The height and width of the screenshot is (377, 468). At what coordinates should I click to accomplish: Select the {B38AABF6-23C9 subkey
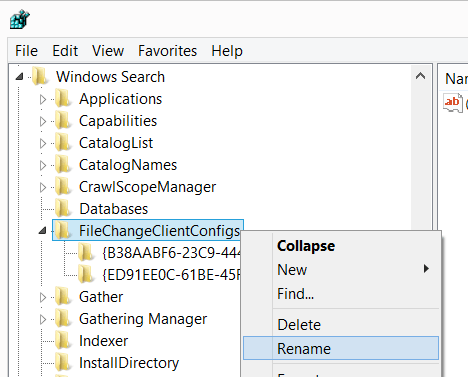[x=171, y=253]
